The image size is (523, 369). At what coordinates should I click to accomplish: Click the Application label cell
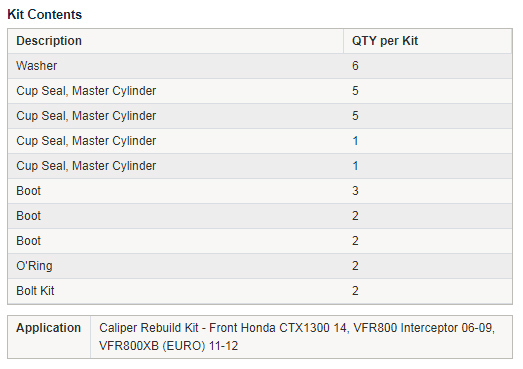click(x=49, y=337)
